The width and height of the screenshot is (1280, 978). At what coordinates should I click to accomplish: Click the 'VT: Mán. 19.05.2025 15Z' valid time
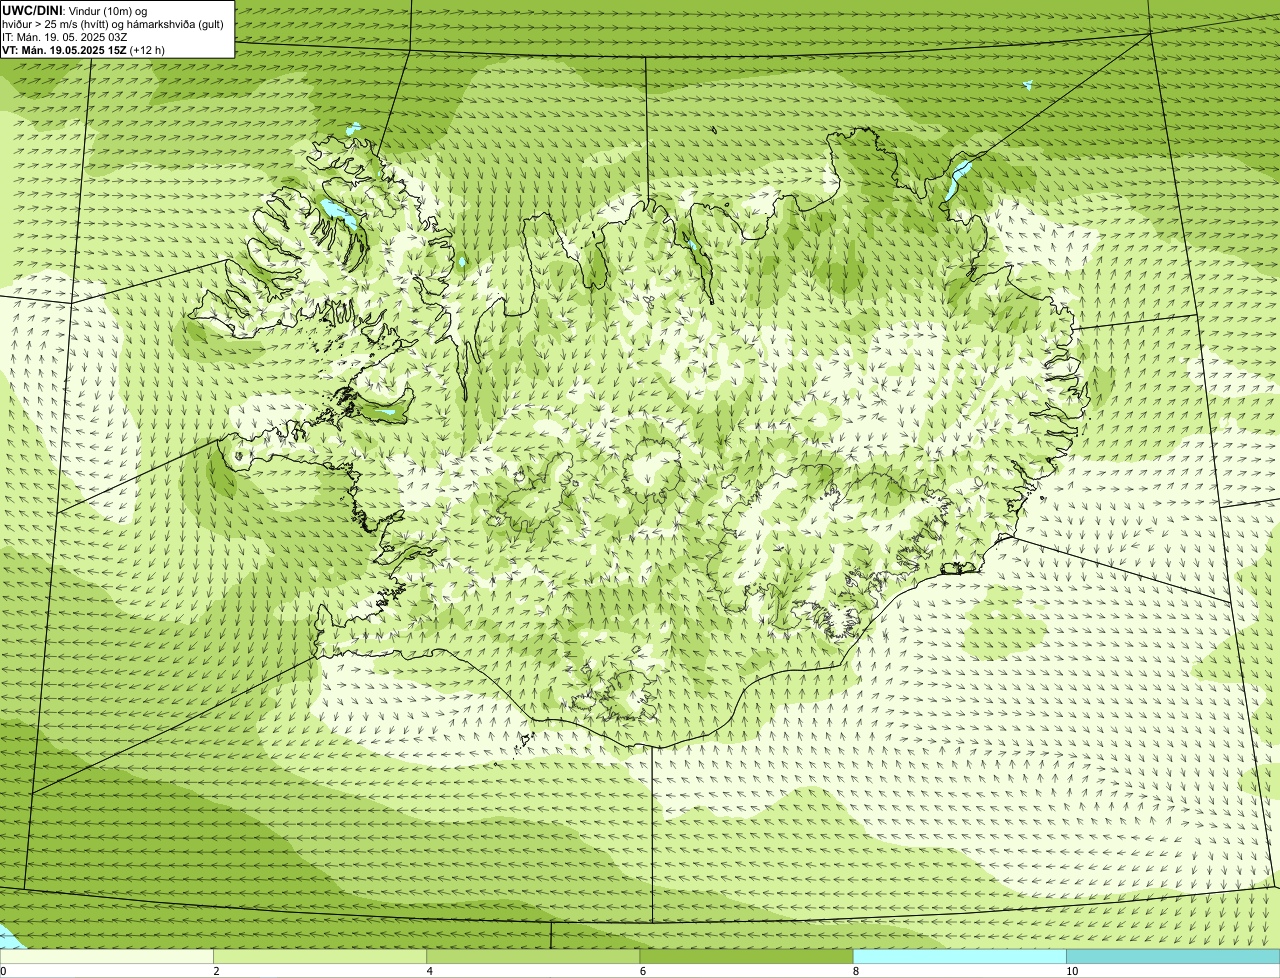tap(63, 49)
